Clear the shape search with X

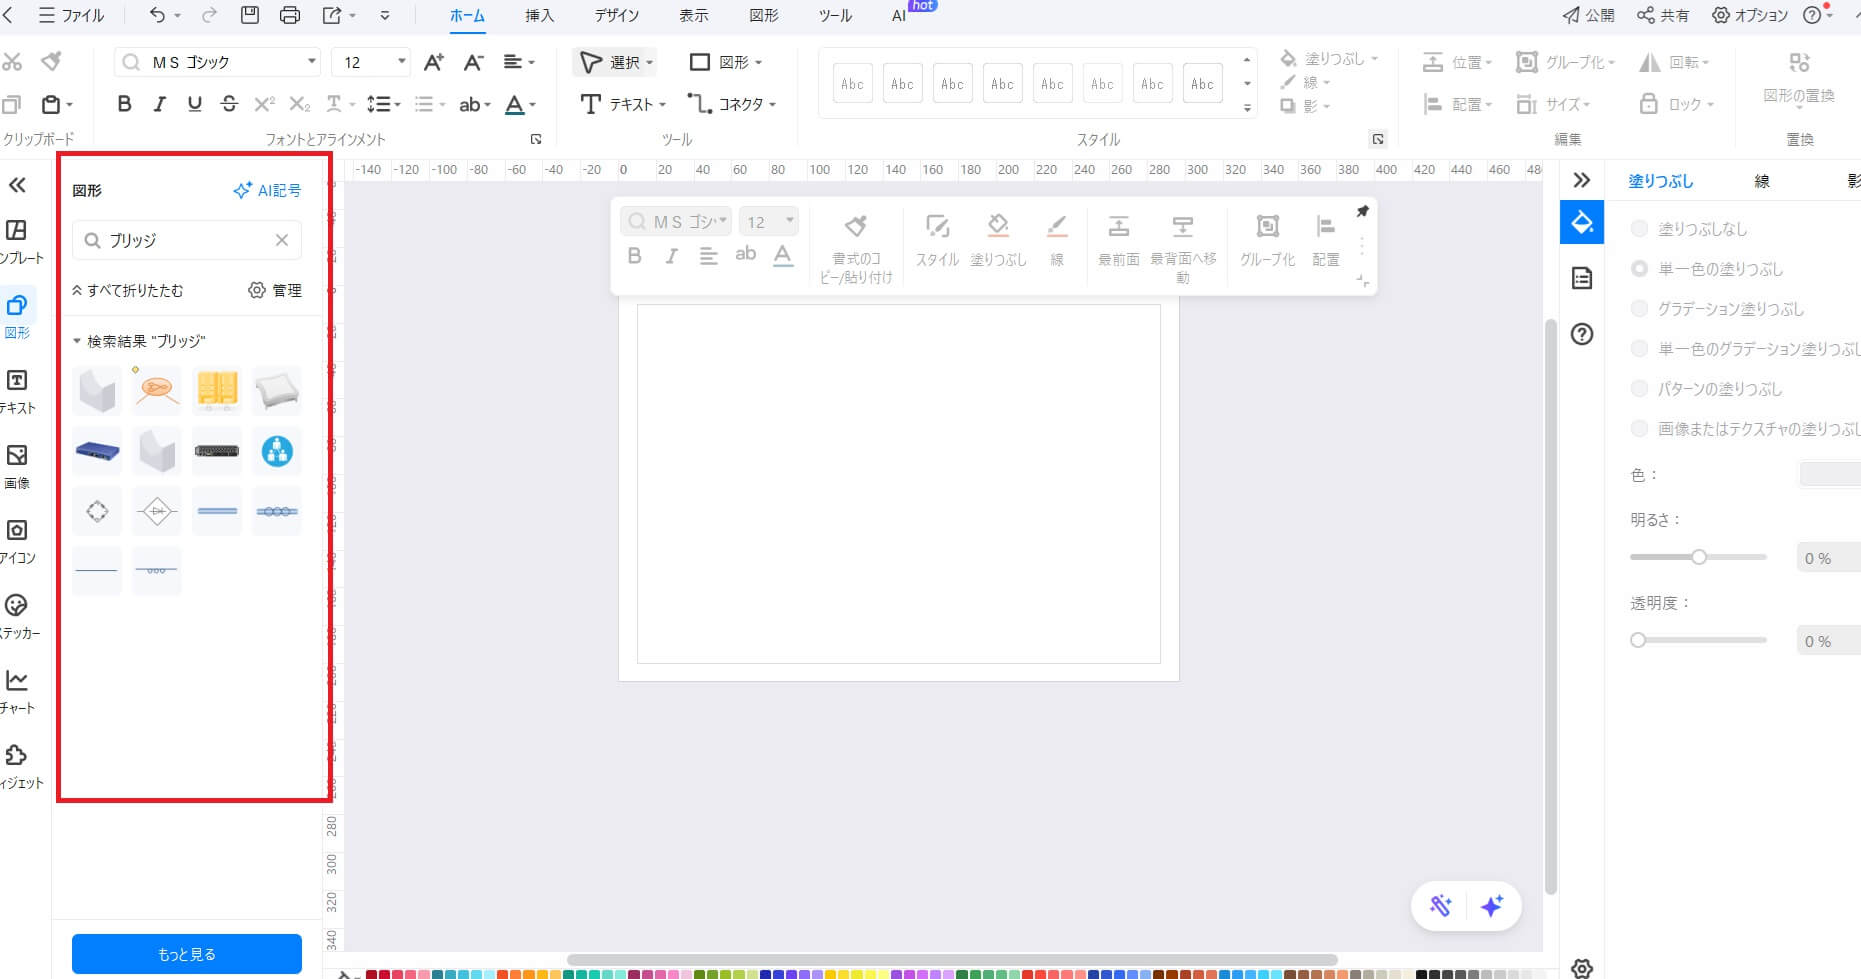tap(282, 240)
